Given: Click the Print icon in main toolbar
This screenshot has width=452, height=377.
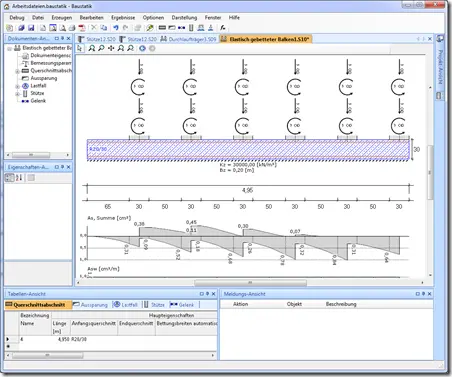Looking at the screenshot, I should (x=72, y=28).
